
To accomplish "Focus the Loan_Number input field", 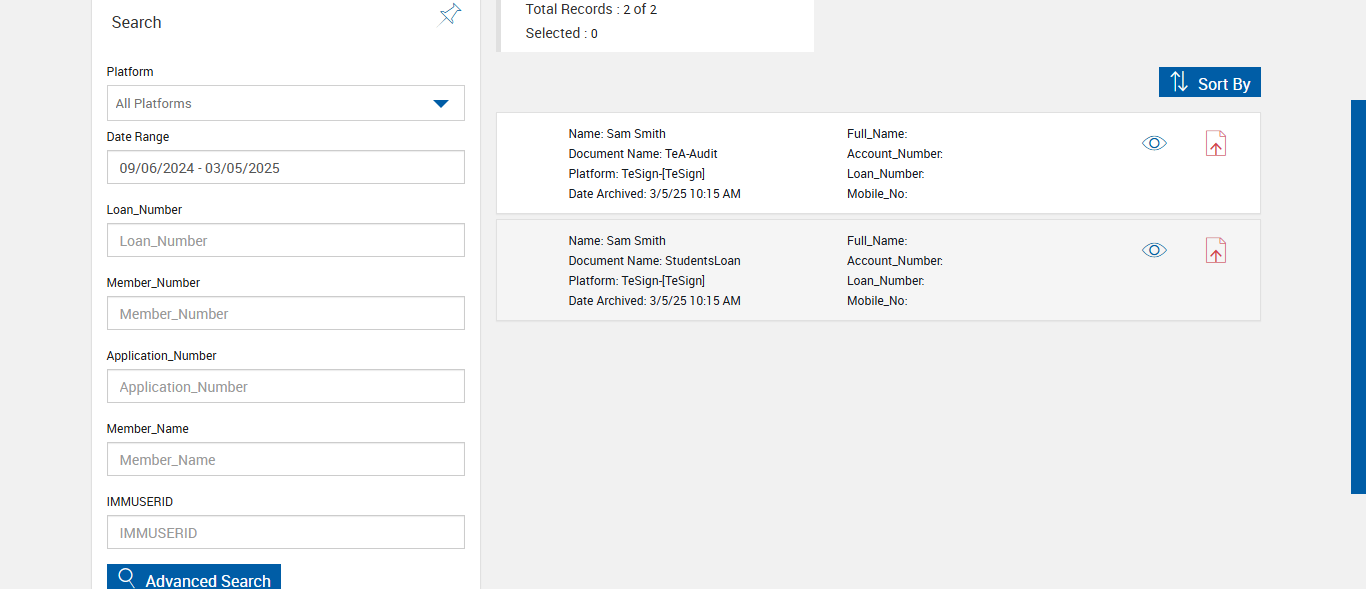I will [x=285, y=241].
